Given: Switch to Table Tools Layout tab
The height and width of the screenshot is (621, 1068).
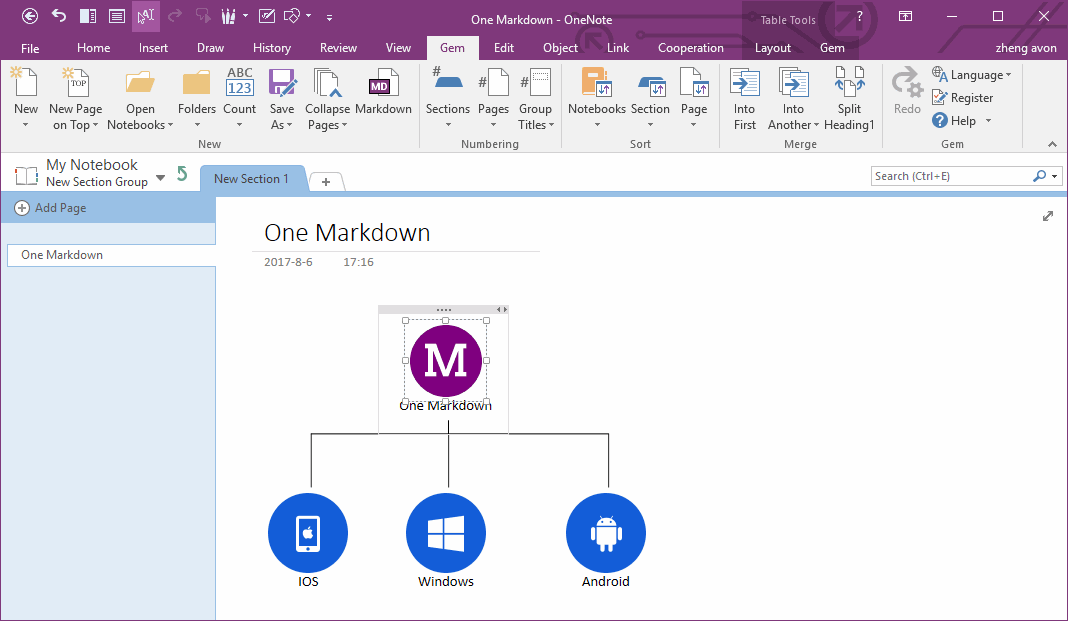Looking at the screenshot, I should point(772,48).
